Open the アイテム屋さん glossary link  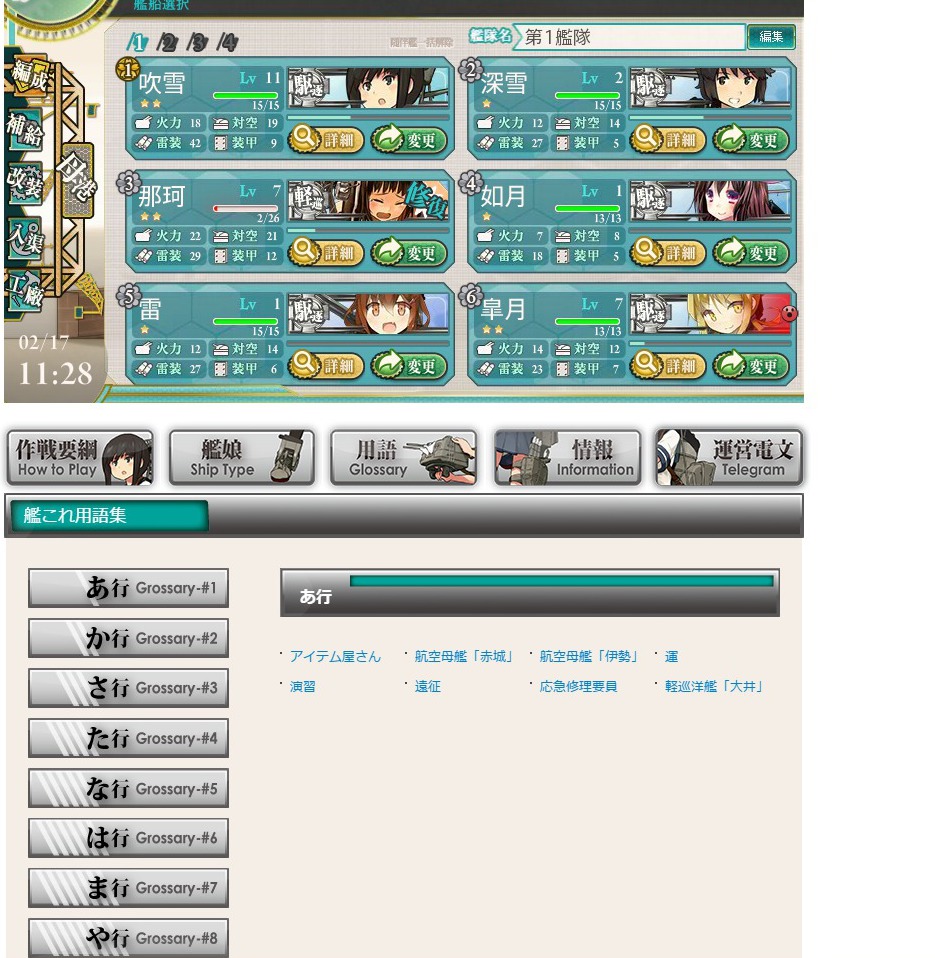click(x=335, y=656)
